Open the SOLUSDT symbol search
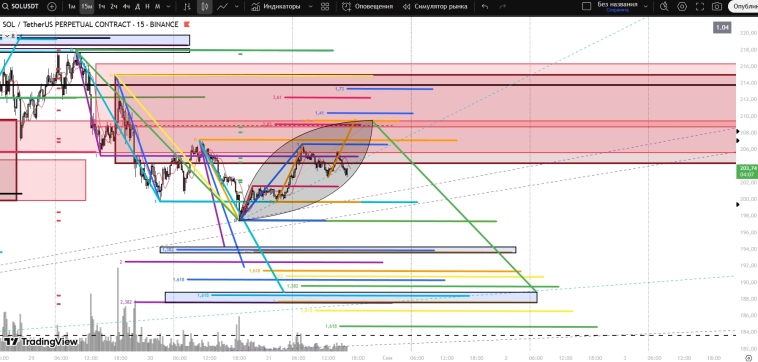Screen dimensions: 758x362 tap(21, 6)
